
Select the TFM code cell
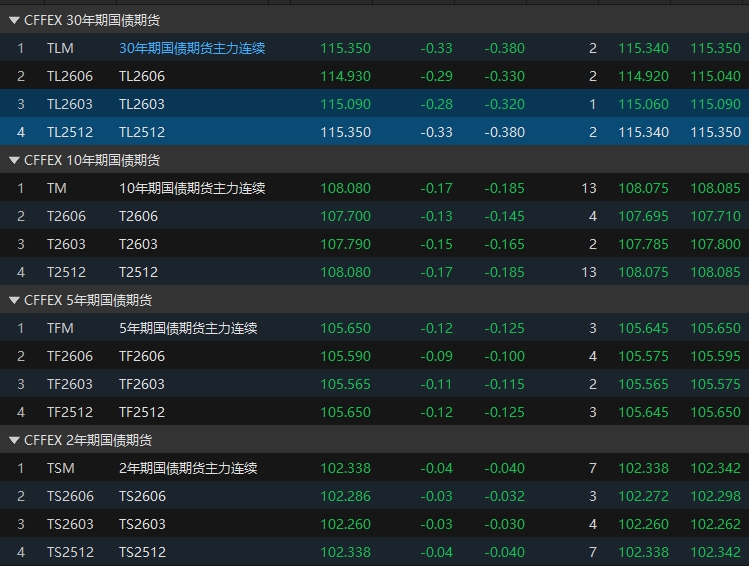pyautogui.click(x=60, y=328)
